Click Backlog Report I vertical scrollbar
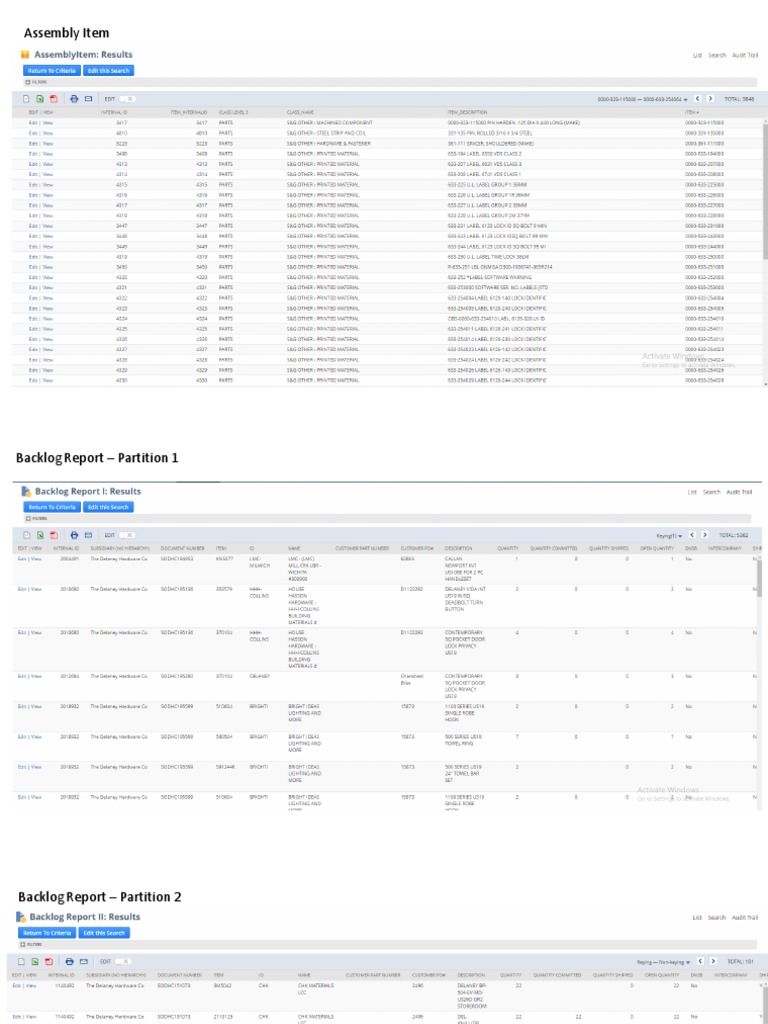 [759, 578]
